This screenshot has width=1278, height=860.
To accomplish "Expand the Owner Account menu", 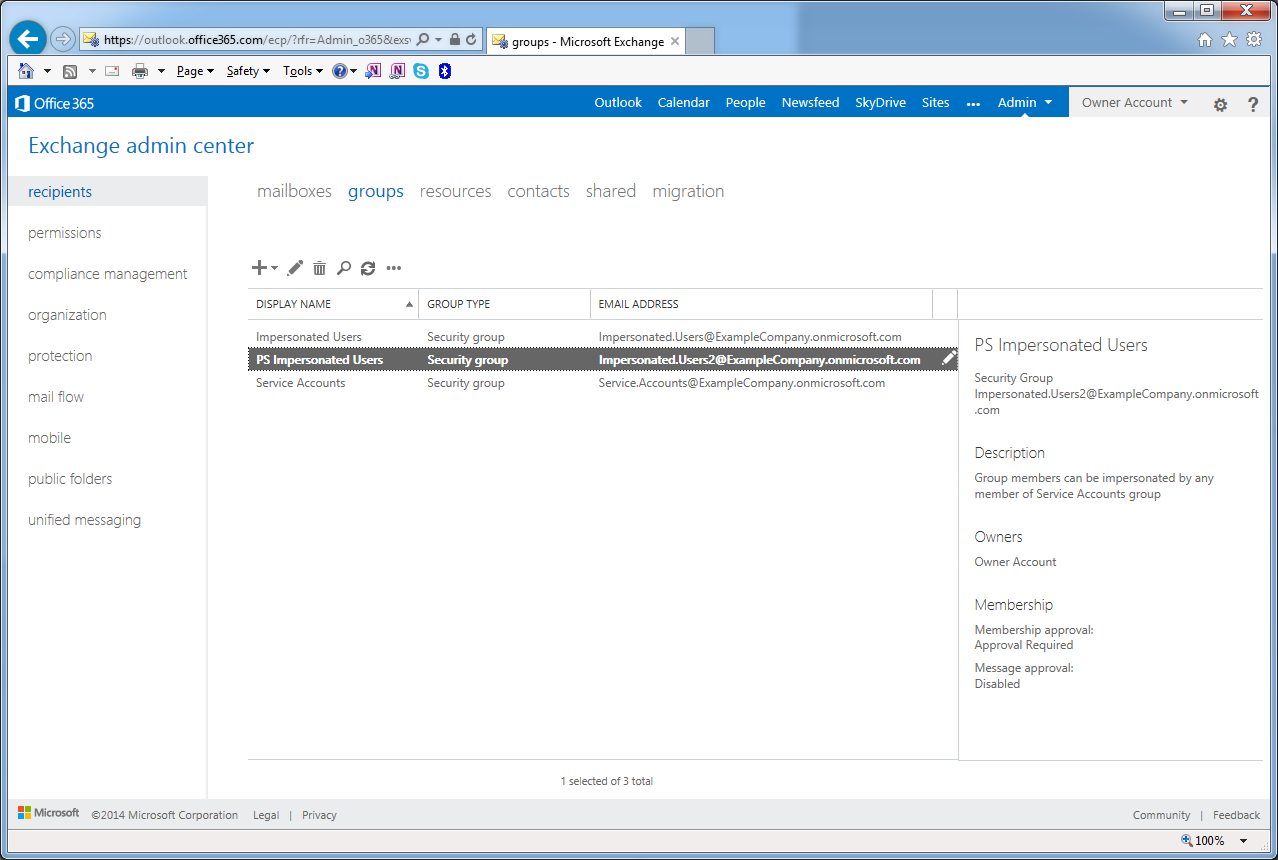I will coord(1134,102).
